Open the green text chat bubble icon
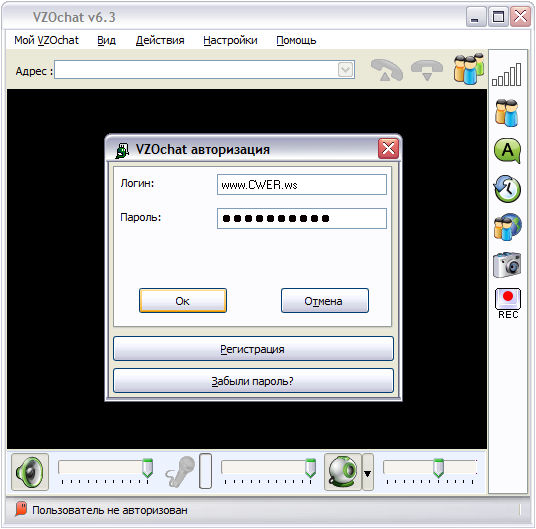The height and width of the screenshot is (529, 536). point(507,151)
